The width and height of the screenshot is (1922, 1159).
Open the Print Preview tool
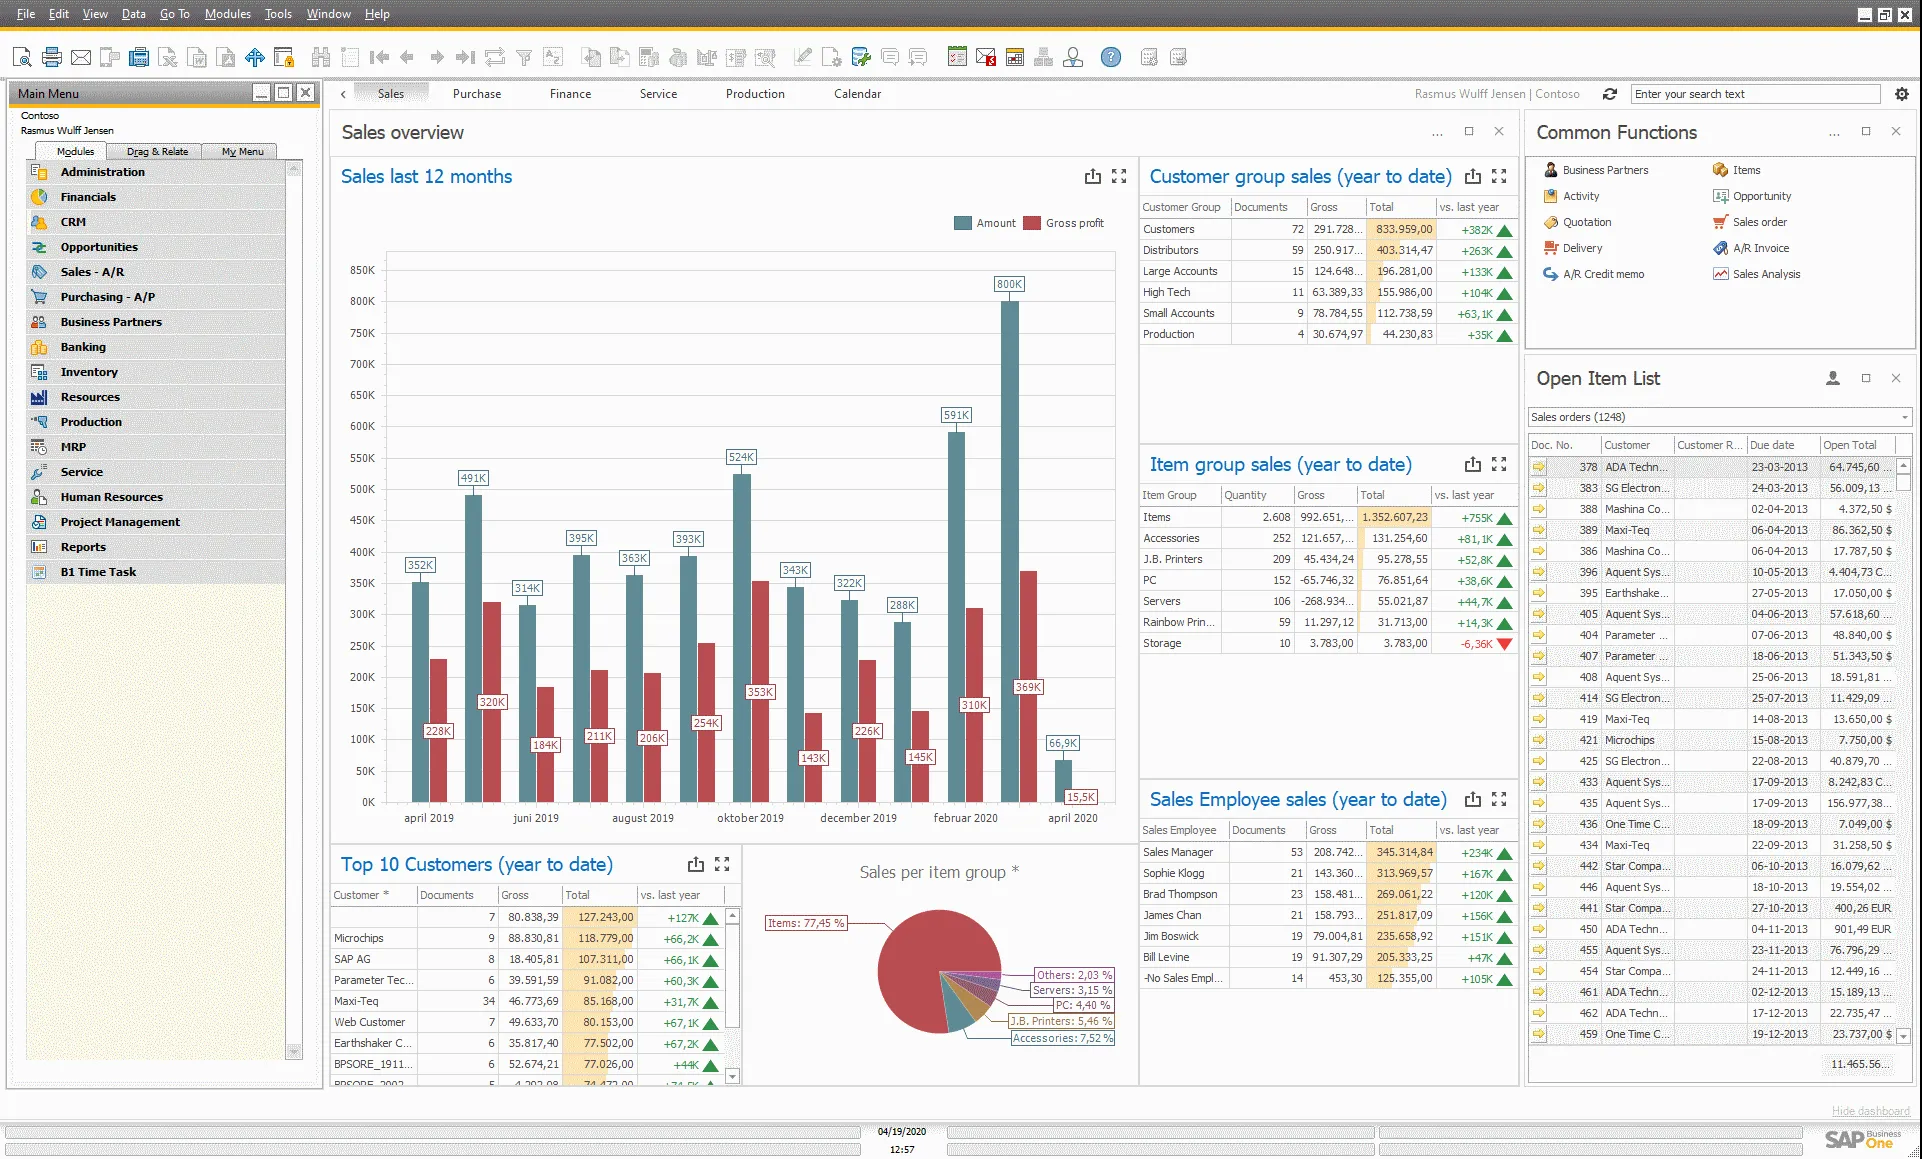coord(21,57)
